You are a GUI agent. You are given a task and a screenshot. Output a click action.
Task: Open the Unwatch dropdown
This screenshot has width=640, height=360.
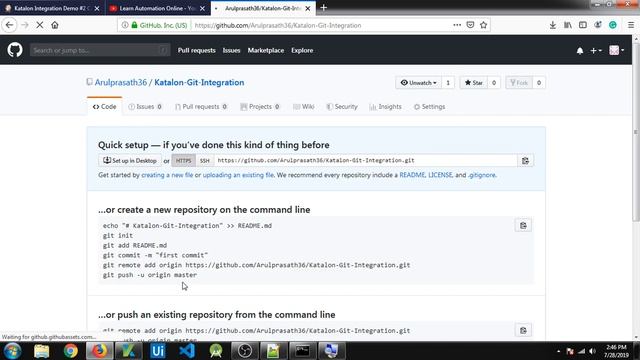coord(418,83)
